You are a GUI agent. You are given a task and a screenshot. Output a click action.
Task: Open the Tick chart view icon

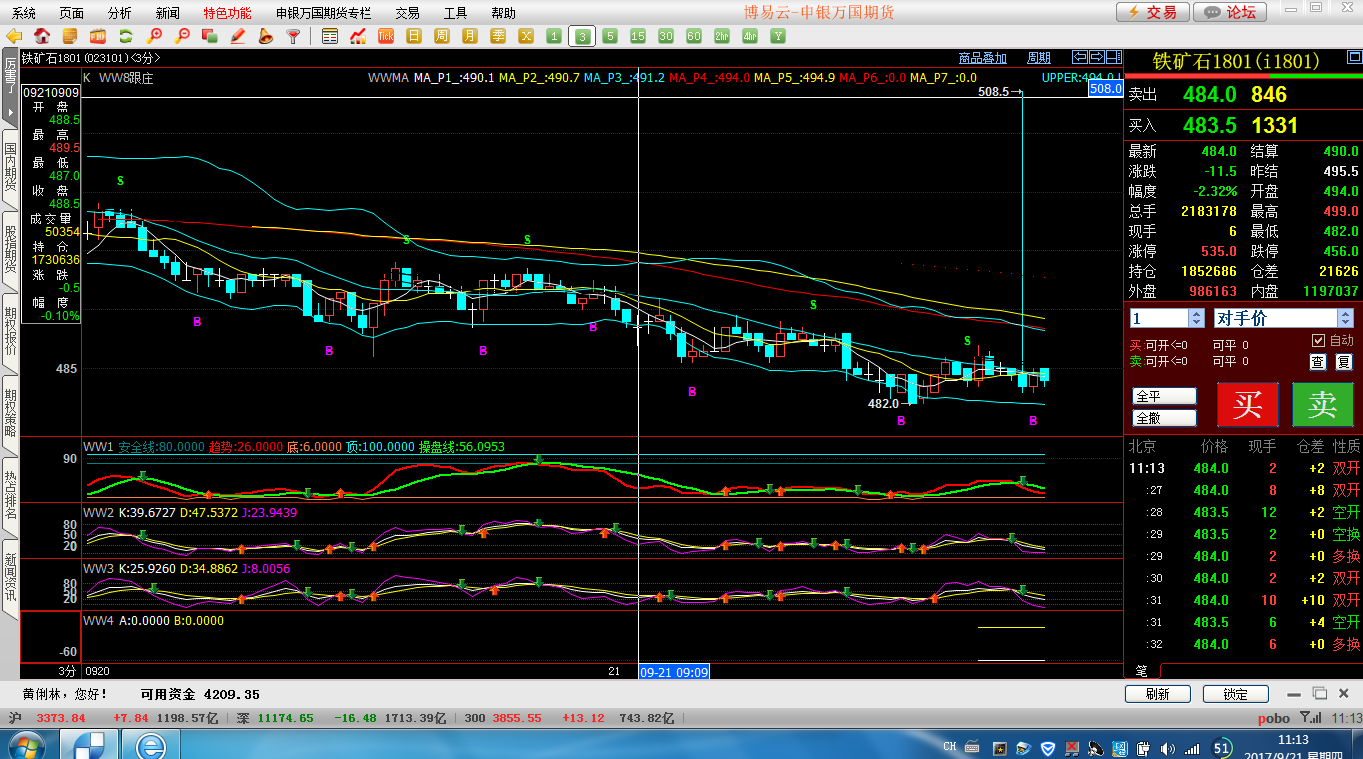pyautogui.click(x=386, y=36)
